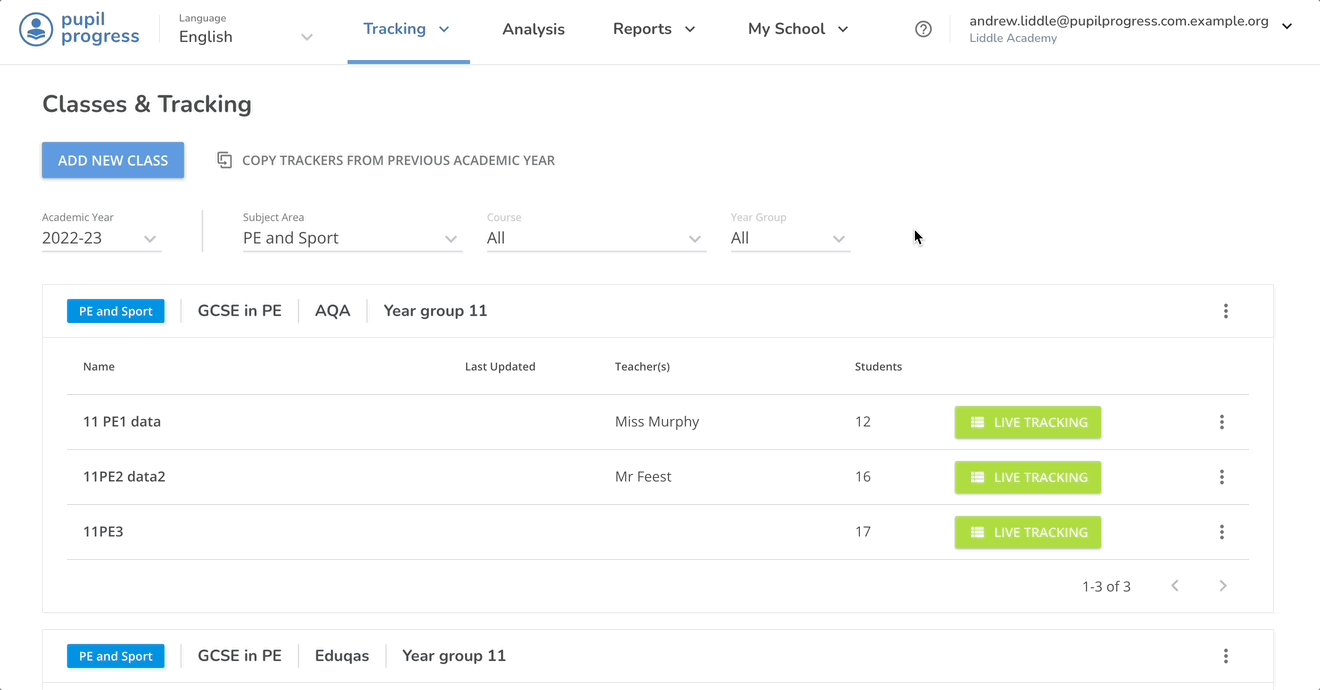Open options menu for 11PE2 data2
1320x690 pixels.
pyautogui.click(x=1221, y=477)
